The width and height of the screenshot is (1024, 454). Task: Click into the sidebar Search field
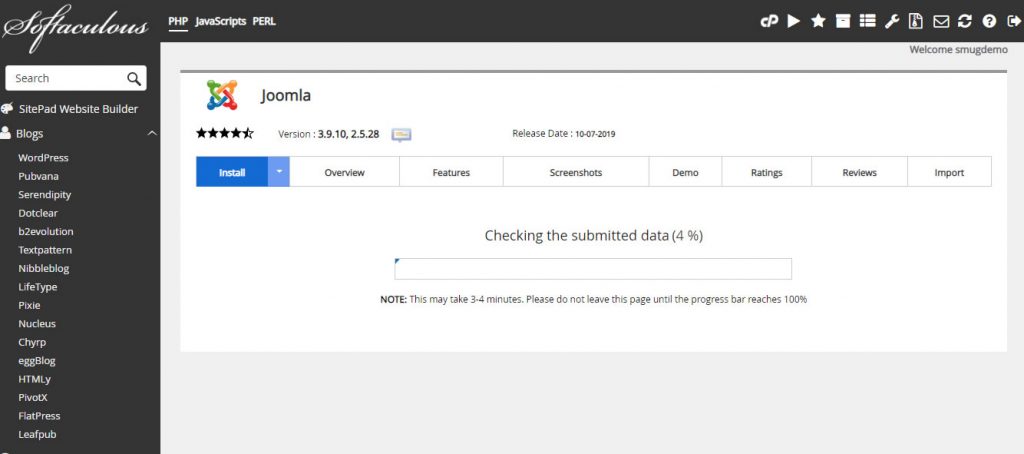pos(66,78)
